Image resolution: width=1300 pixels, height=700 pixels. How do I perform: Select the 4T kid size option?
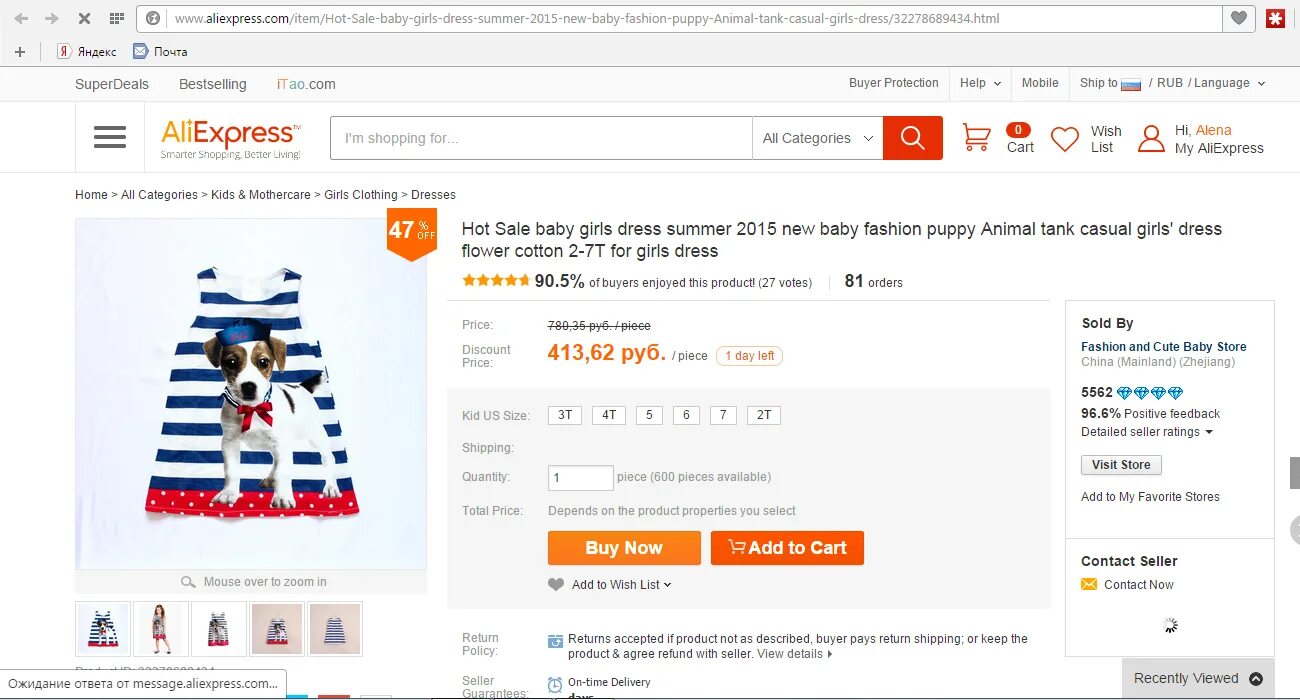pyautogui.click(x=609, y=415)
